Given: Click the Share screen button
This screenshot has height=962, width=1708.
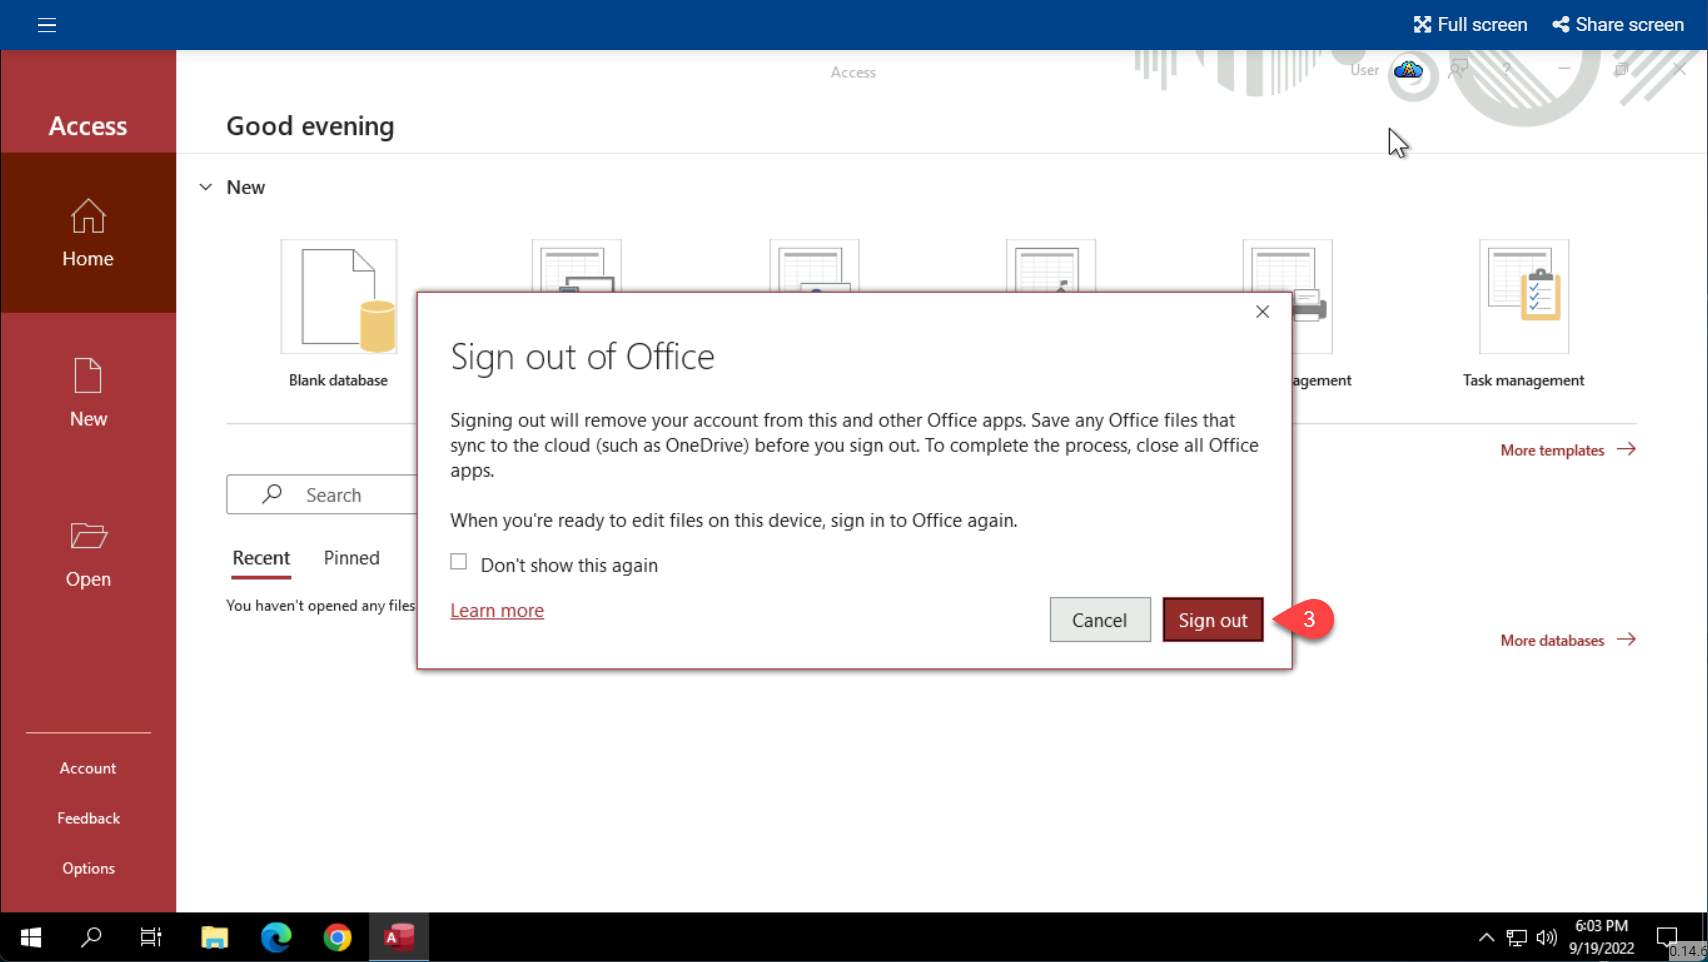Looking at the screenshot, I should point(1618,25).
